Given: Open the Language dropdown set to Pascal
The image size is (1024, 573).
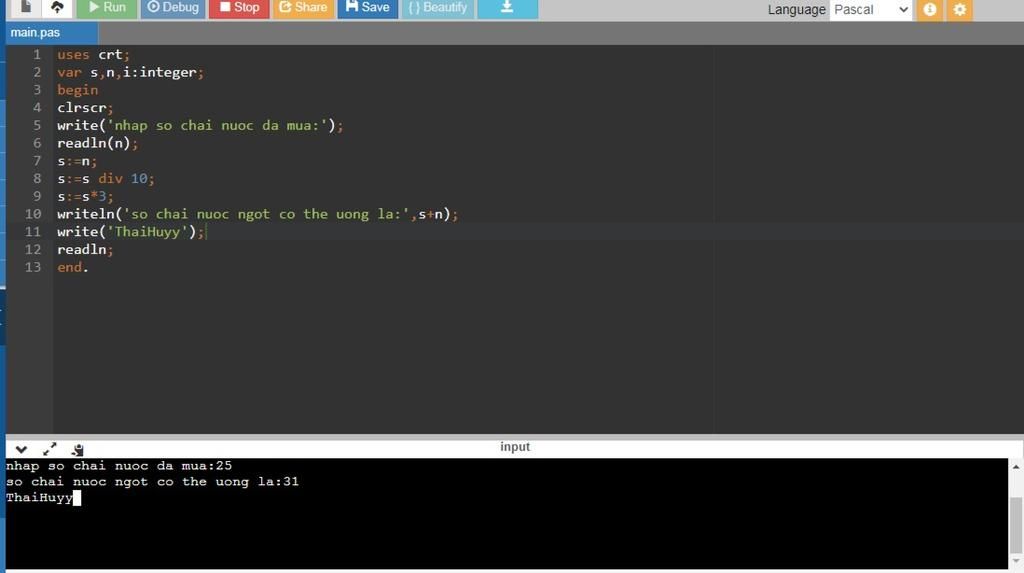Looking at the screenshot, I should [x=871, y=10].
